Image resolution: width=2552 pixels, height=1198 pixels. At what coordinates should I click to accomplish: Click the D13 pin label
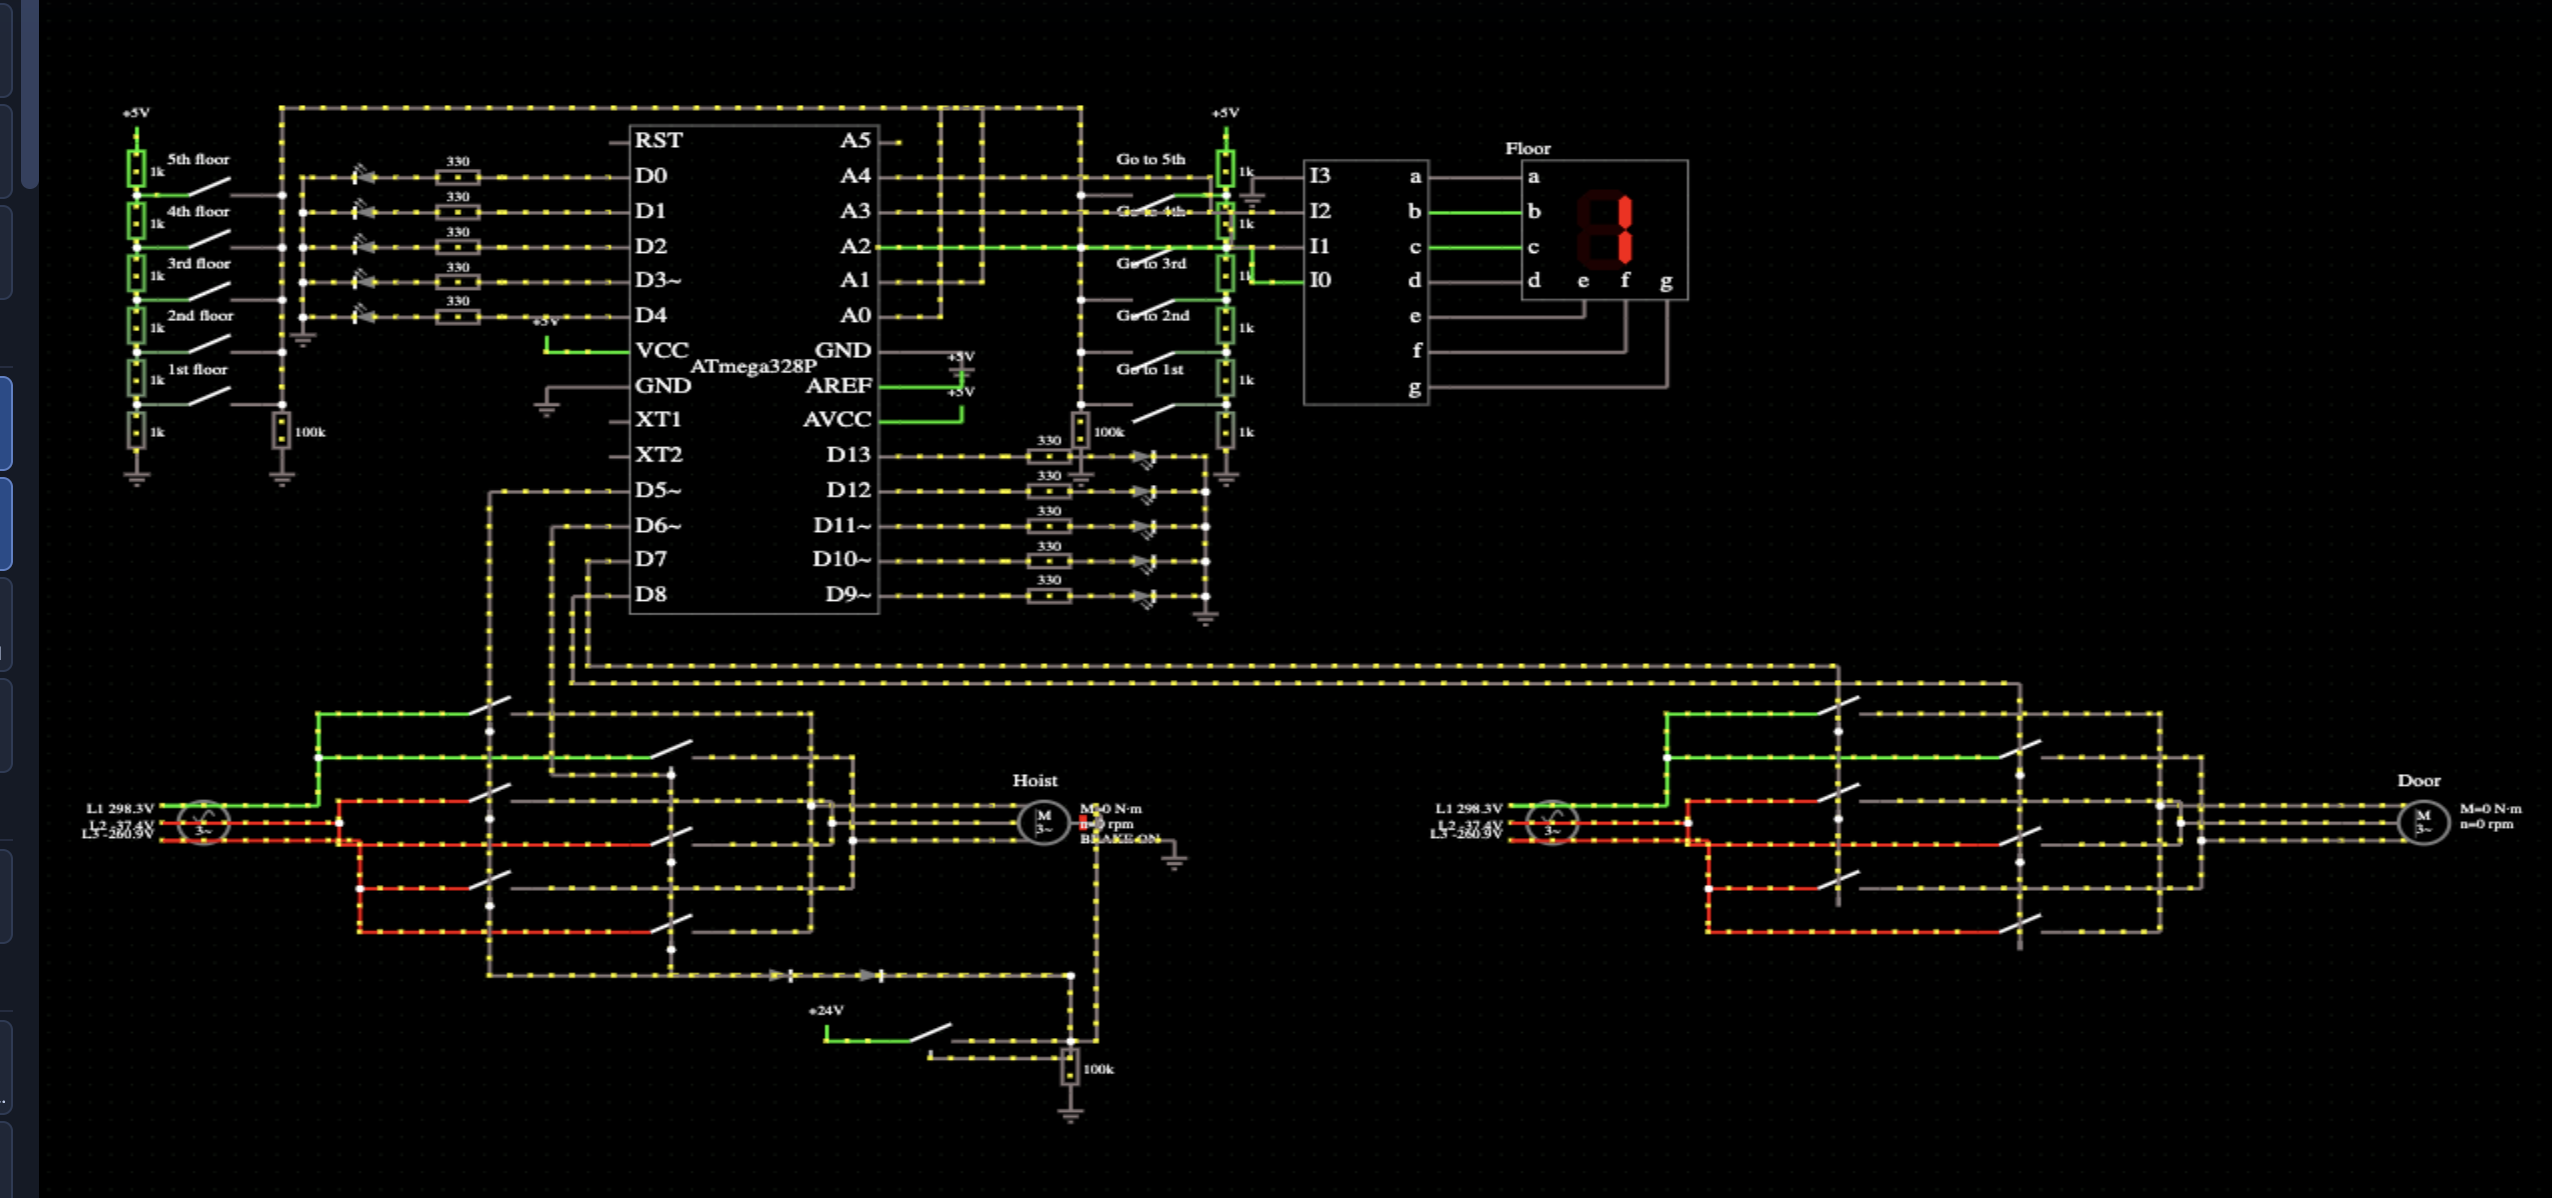coord(848,454)
